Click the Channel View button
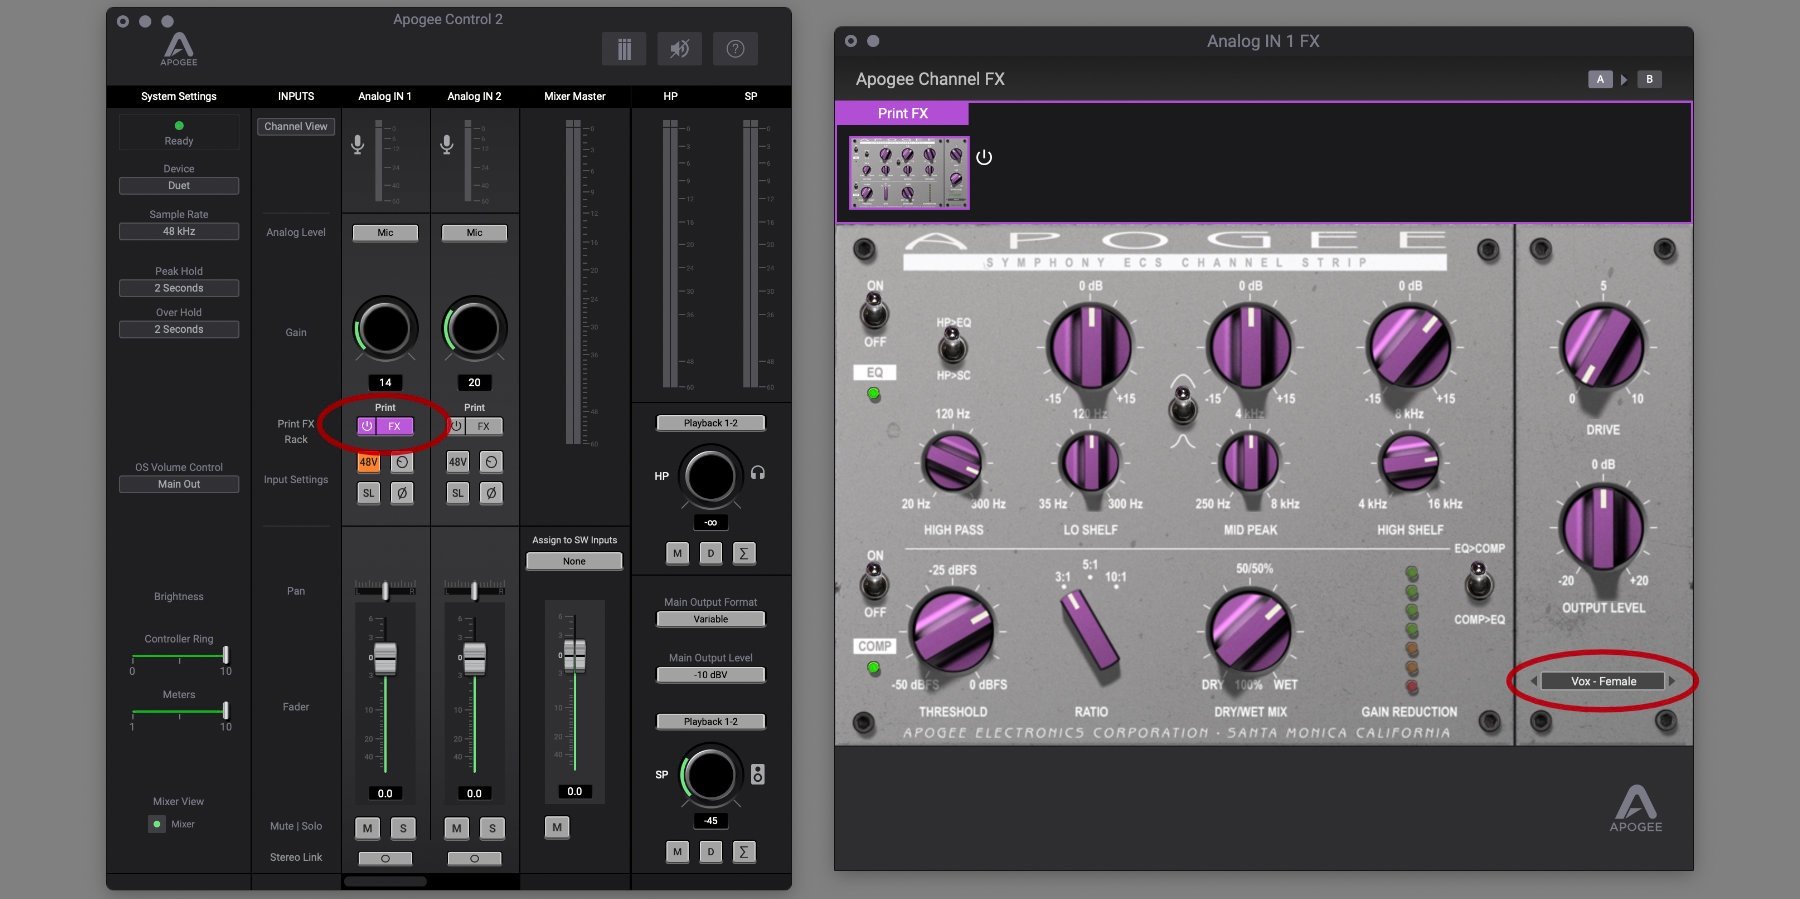 click(x=296, y=127)
